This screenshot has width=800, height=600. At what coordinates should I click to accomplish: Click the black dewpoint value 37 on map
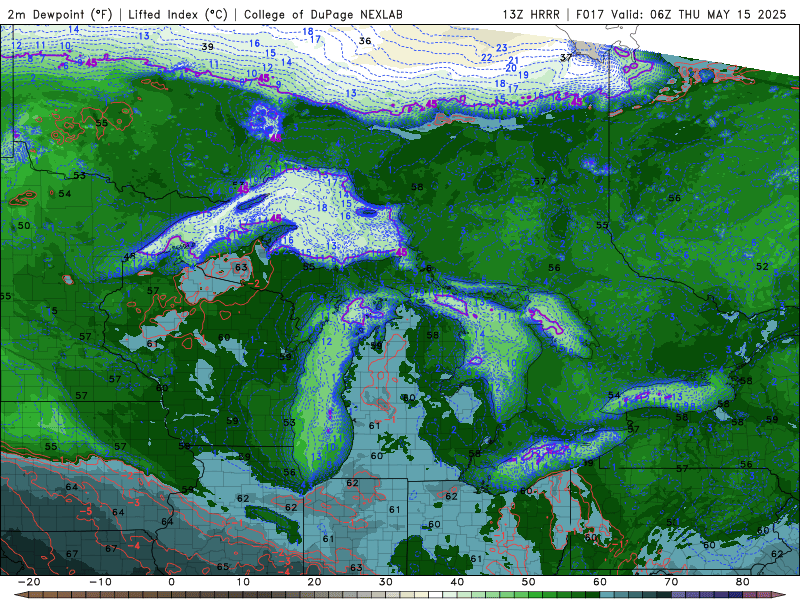point(566,58)
